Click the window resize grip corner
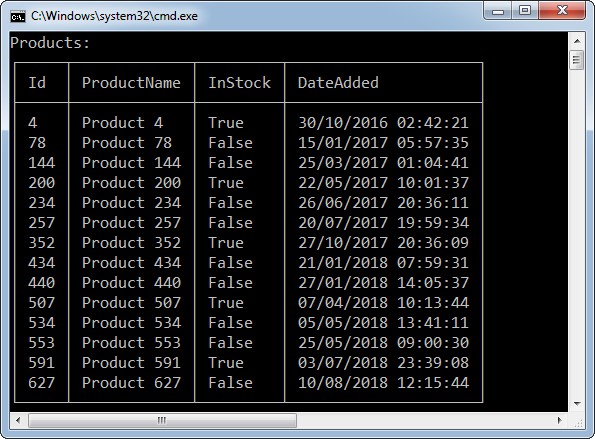The width and height of the screenshot is (595, 439). click(x=577, y=421)
